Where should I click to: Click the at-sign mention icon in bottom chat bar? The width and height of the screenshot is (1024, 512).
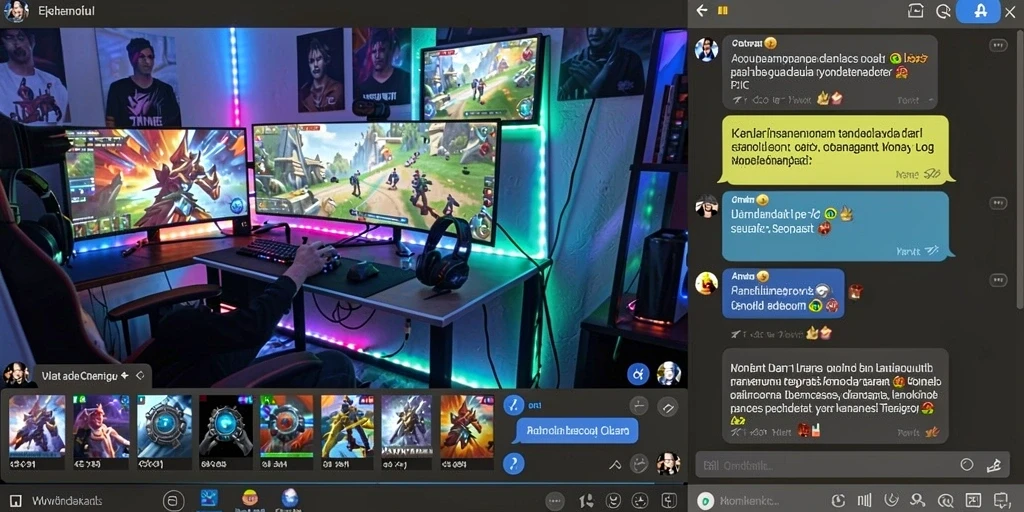click(944, 501)
